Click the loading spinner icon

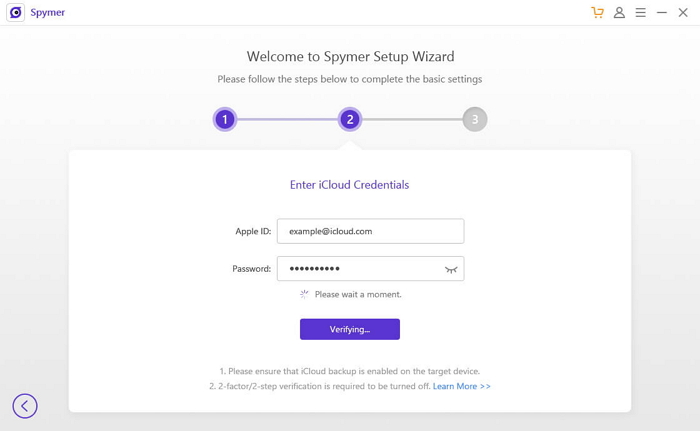(304, 295)
